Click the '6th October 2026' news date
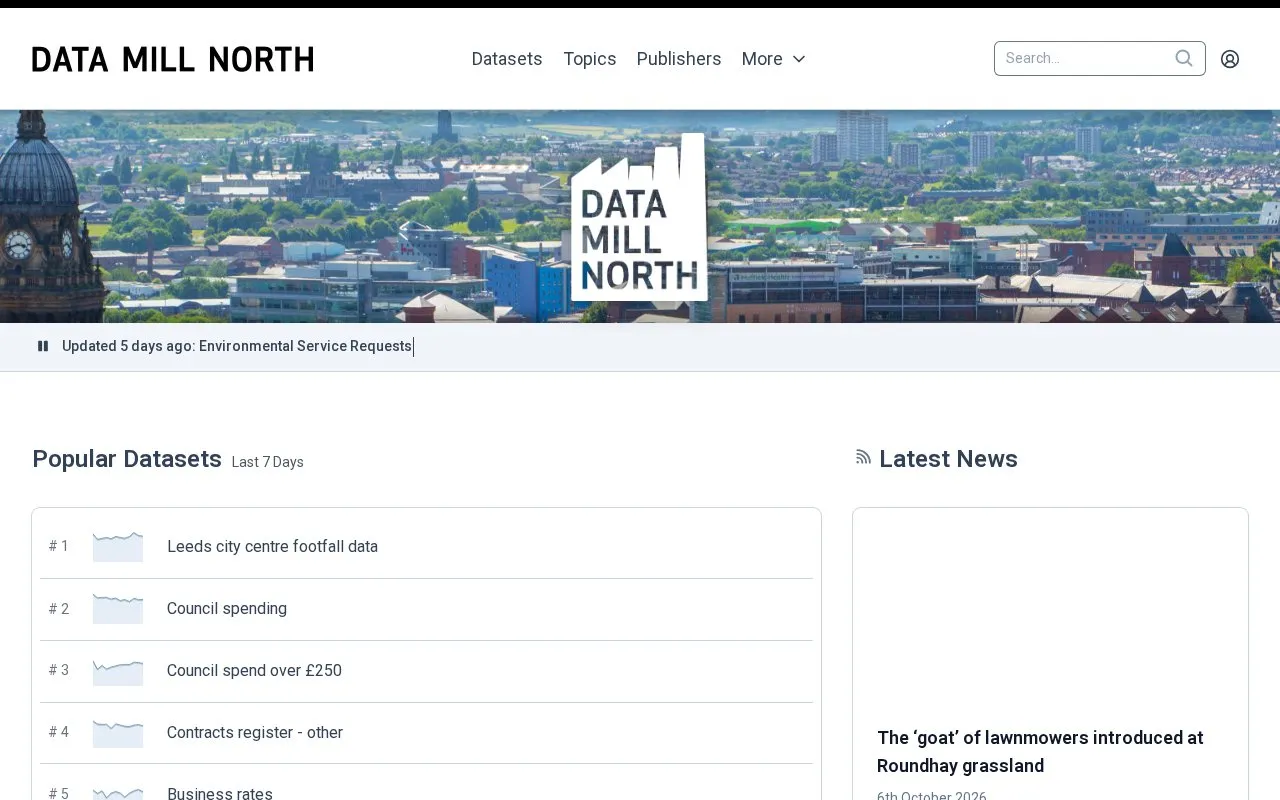The width and height of the screenshot is (1280, 800). pyautogui.click(x=932, y=795)
